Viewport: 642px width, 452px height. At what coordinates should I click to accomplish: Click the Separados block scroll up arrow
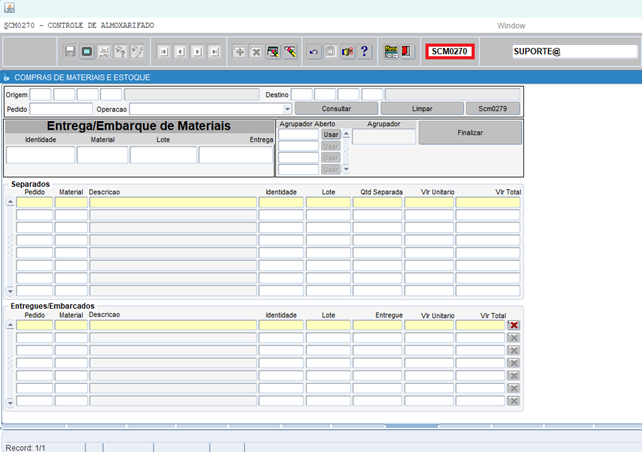(10, 202)
